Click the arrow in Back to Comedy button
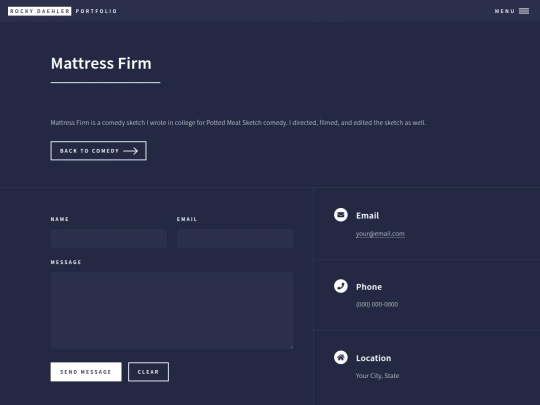Viewport: 540px width, 405px height. (x=131, y=151)
